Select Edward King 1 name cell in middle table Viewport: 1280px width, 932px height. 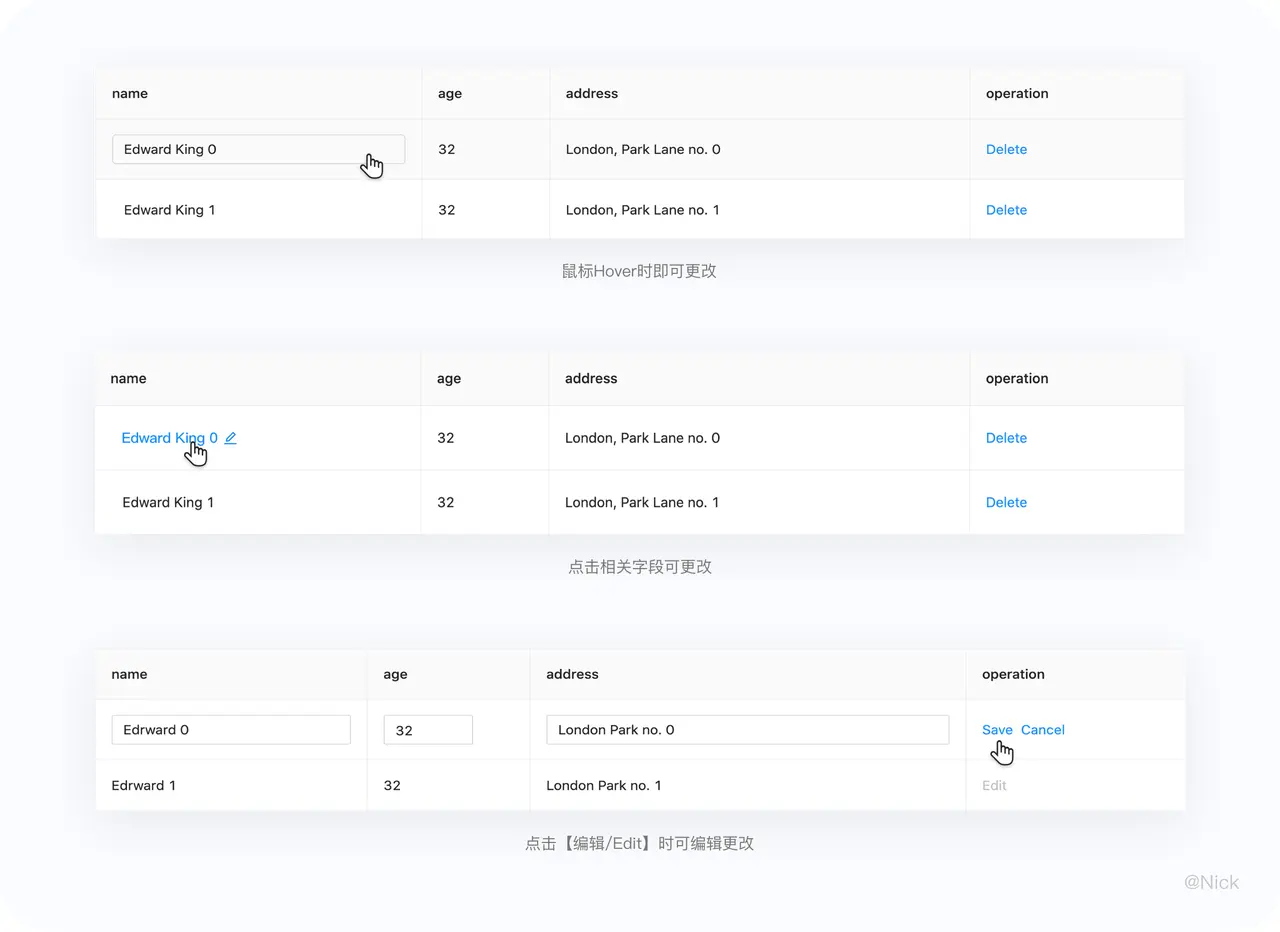[x=168, y=502]
